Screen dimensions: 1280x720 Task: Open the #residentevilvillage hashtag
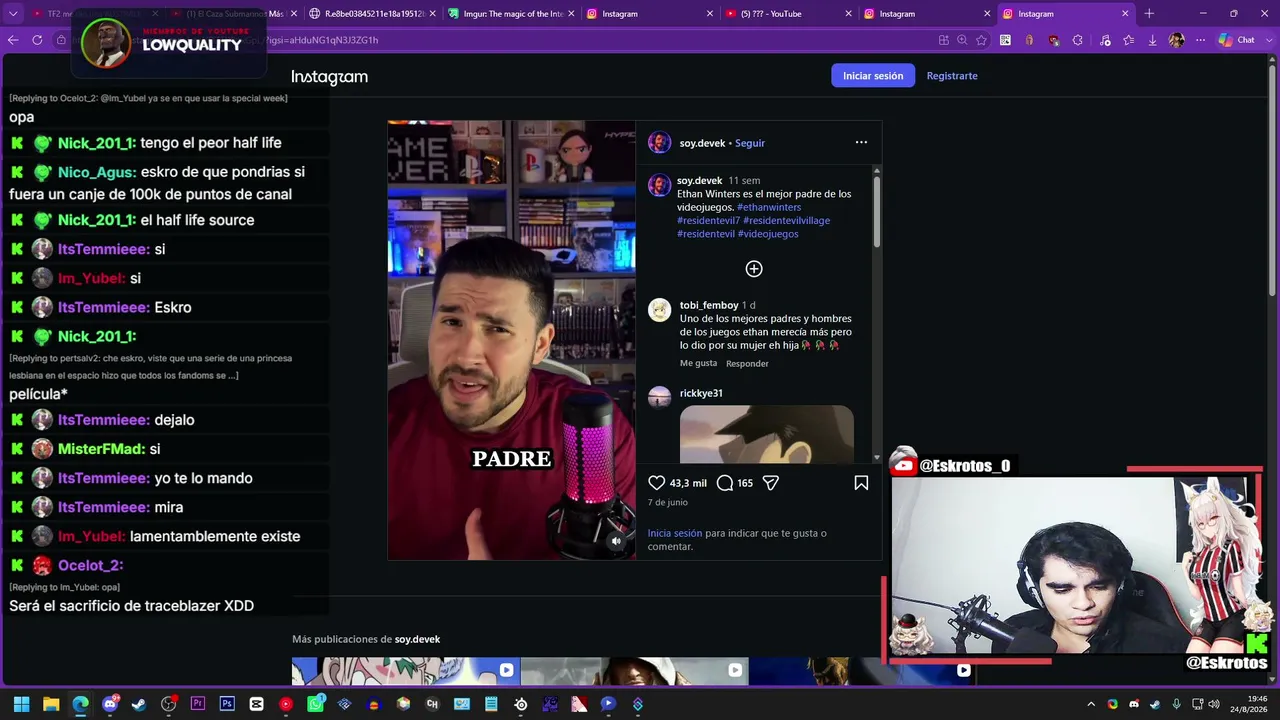(x=786, y=220)
